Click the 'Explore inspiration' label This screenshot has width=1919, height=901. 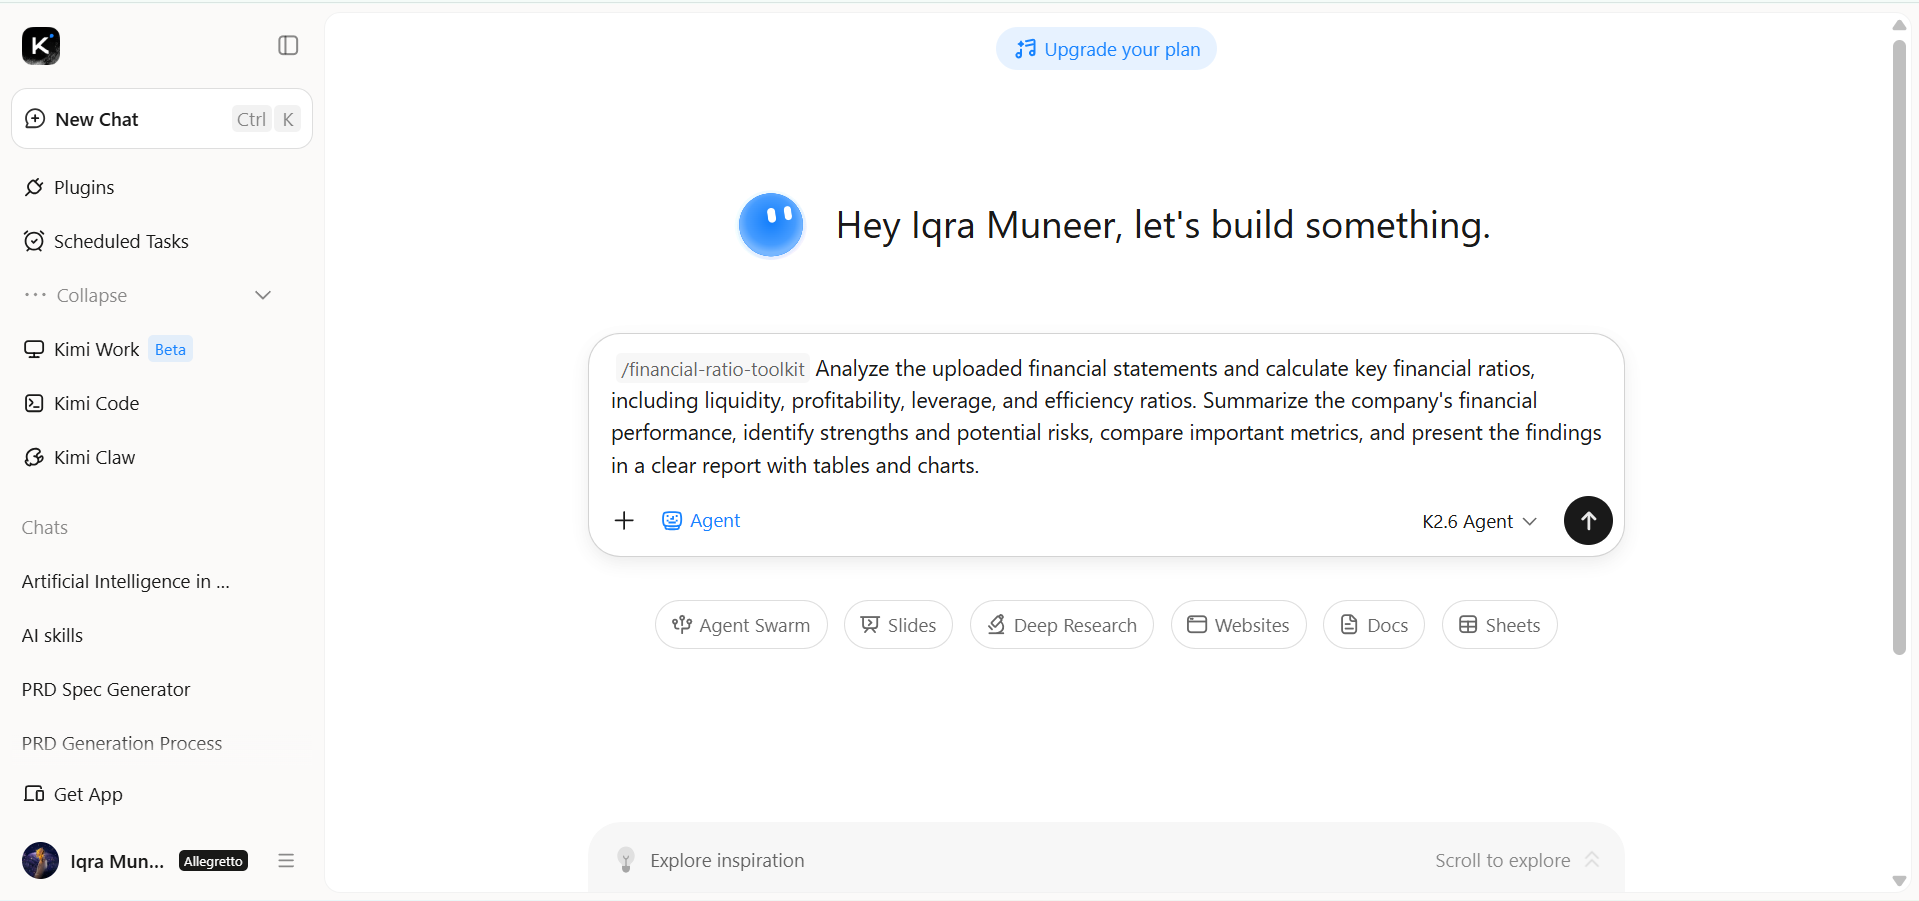coord(727,860)
